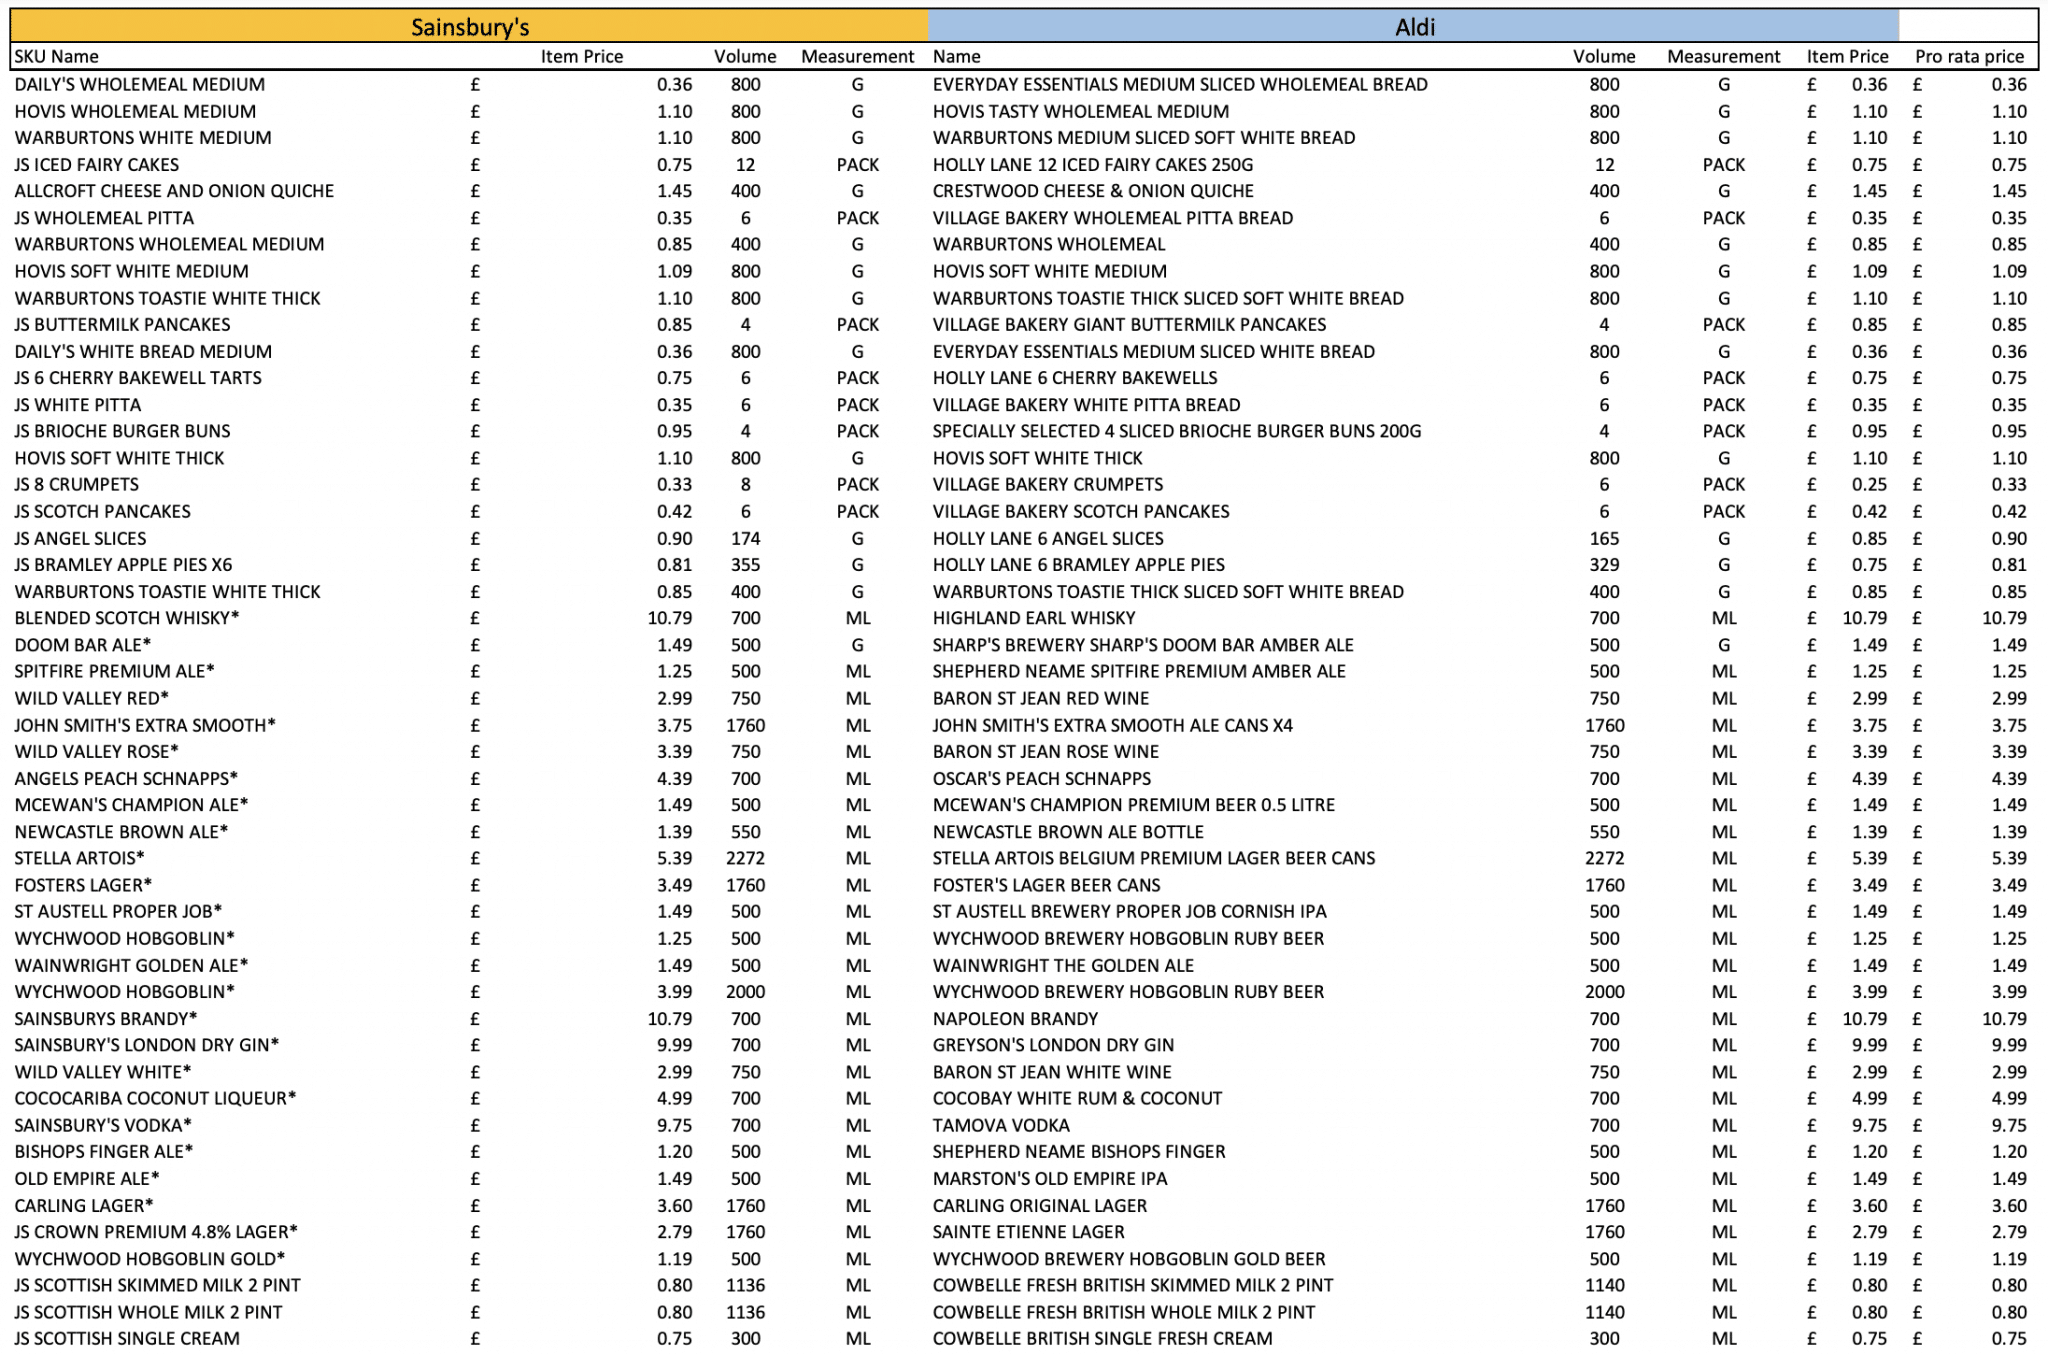
Task: Select cell OLD EMPIRE ALE*
Action: tap(87, 1179)
